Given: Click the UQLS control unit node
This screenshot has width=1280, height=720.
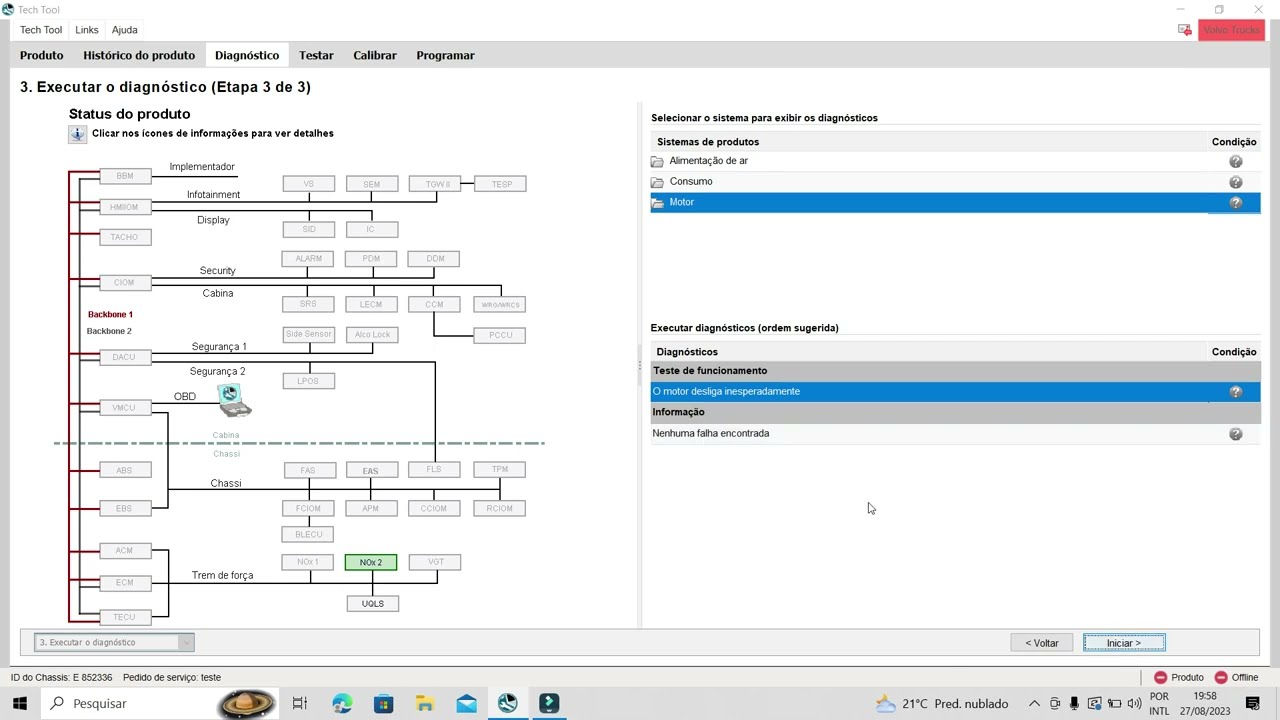Looking at the screenshot, I should click(x=373, y=603).
